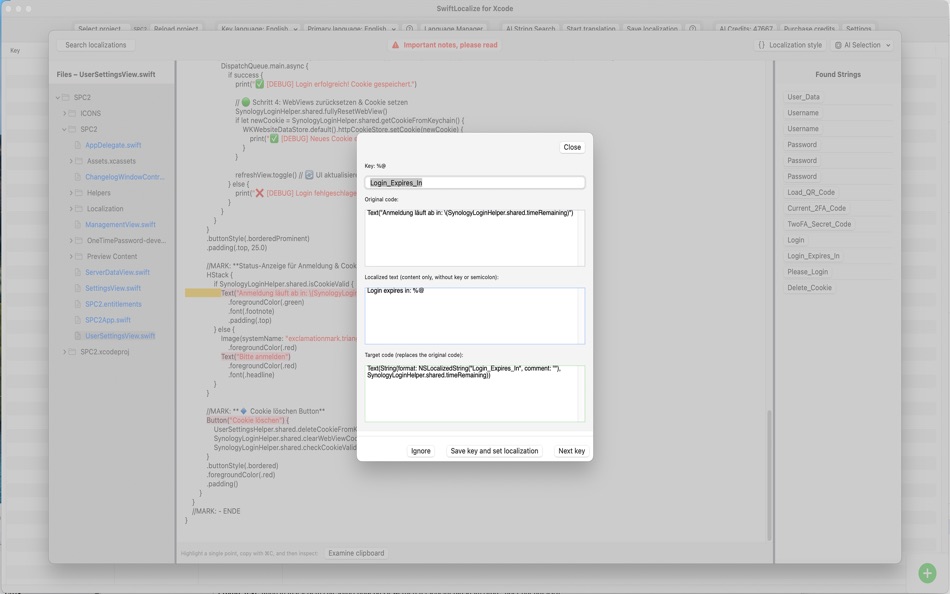Close the key editing dialog

coord(572,147)
